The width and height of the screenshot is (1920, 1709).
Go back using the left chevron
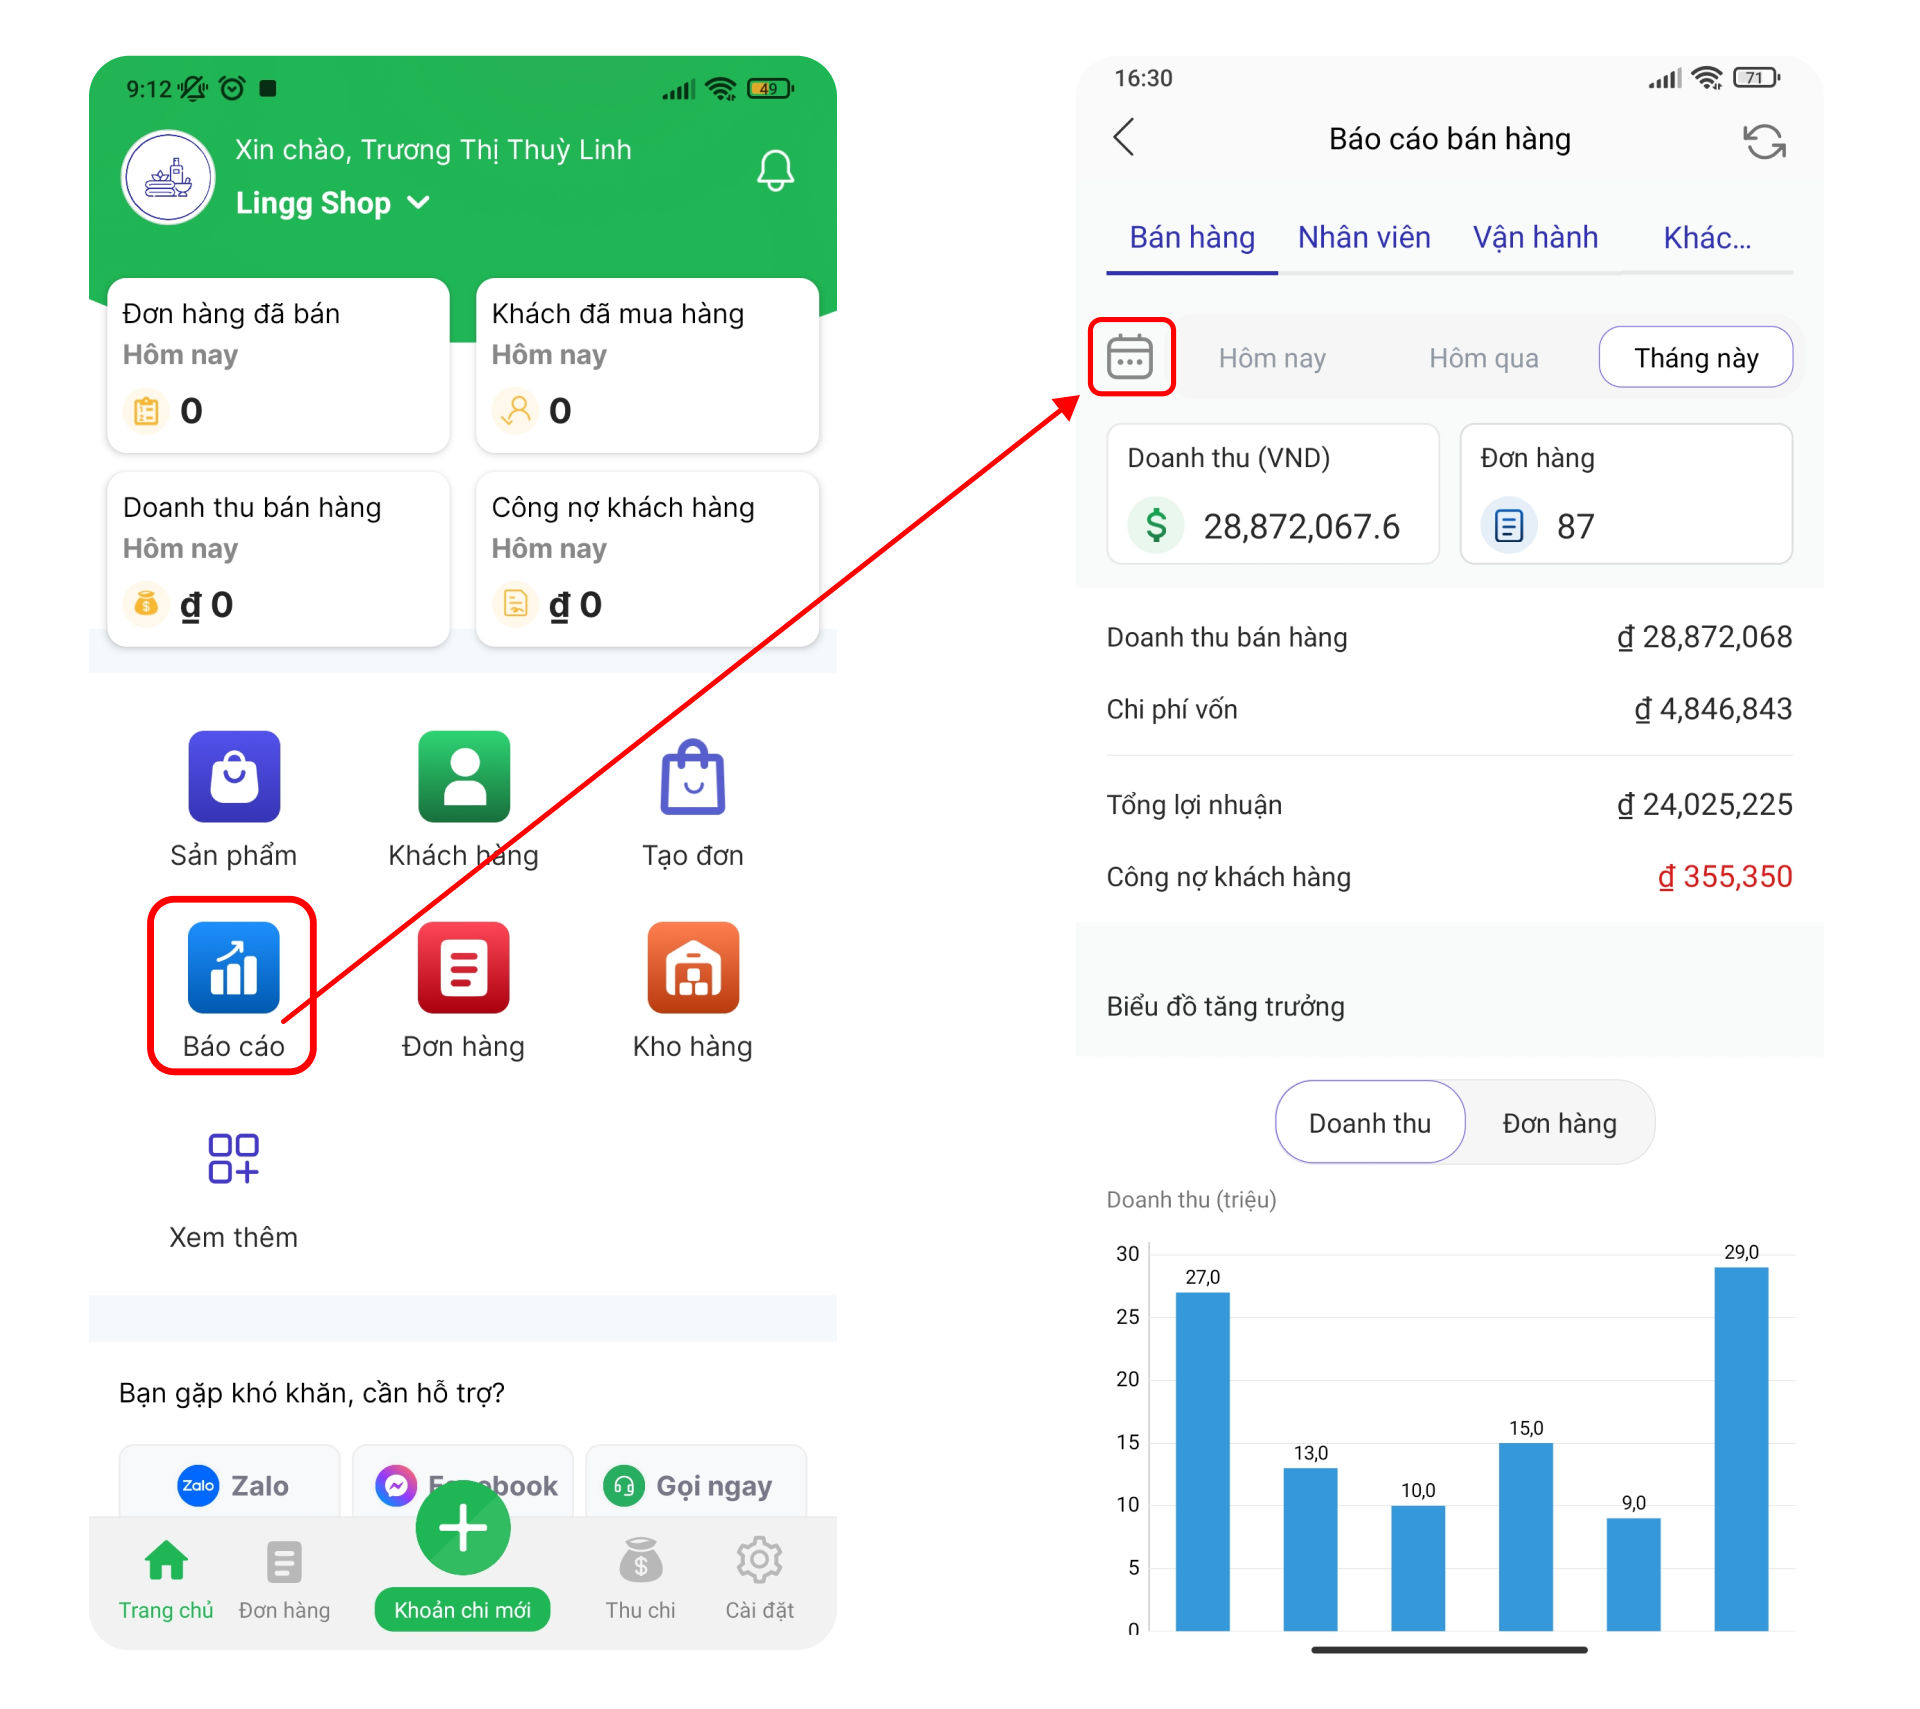[1124, 138]
